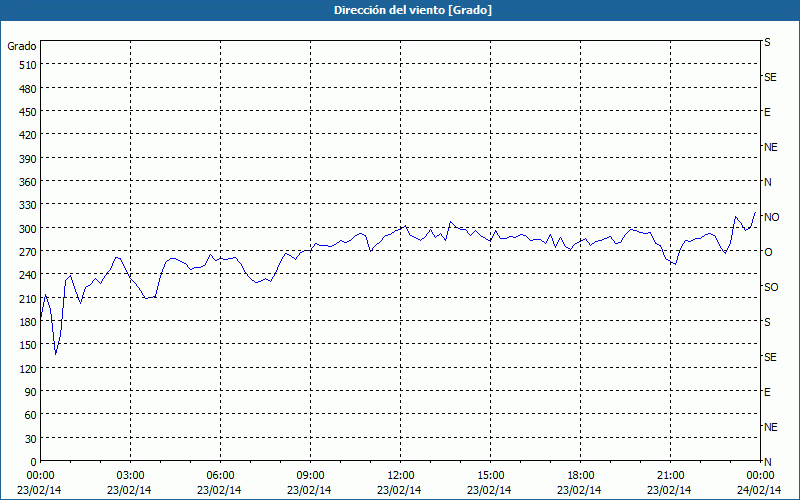800x500 pixels.
Task: Select the 30 y-axis value
Action: click(x=31, y=439)
